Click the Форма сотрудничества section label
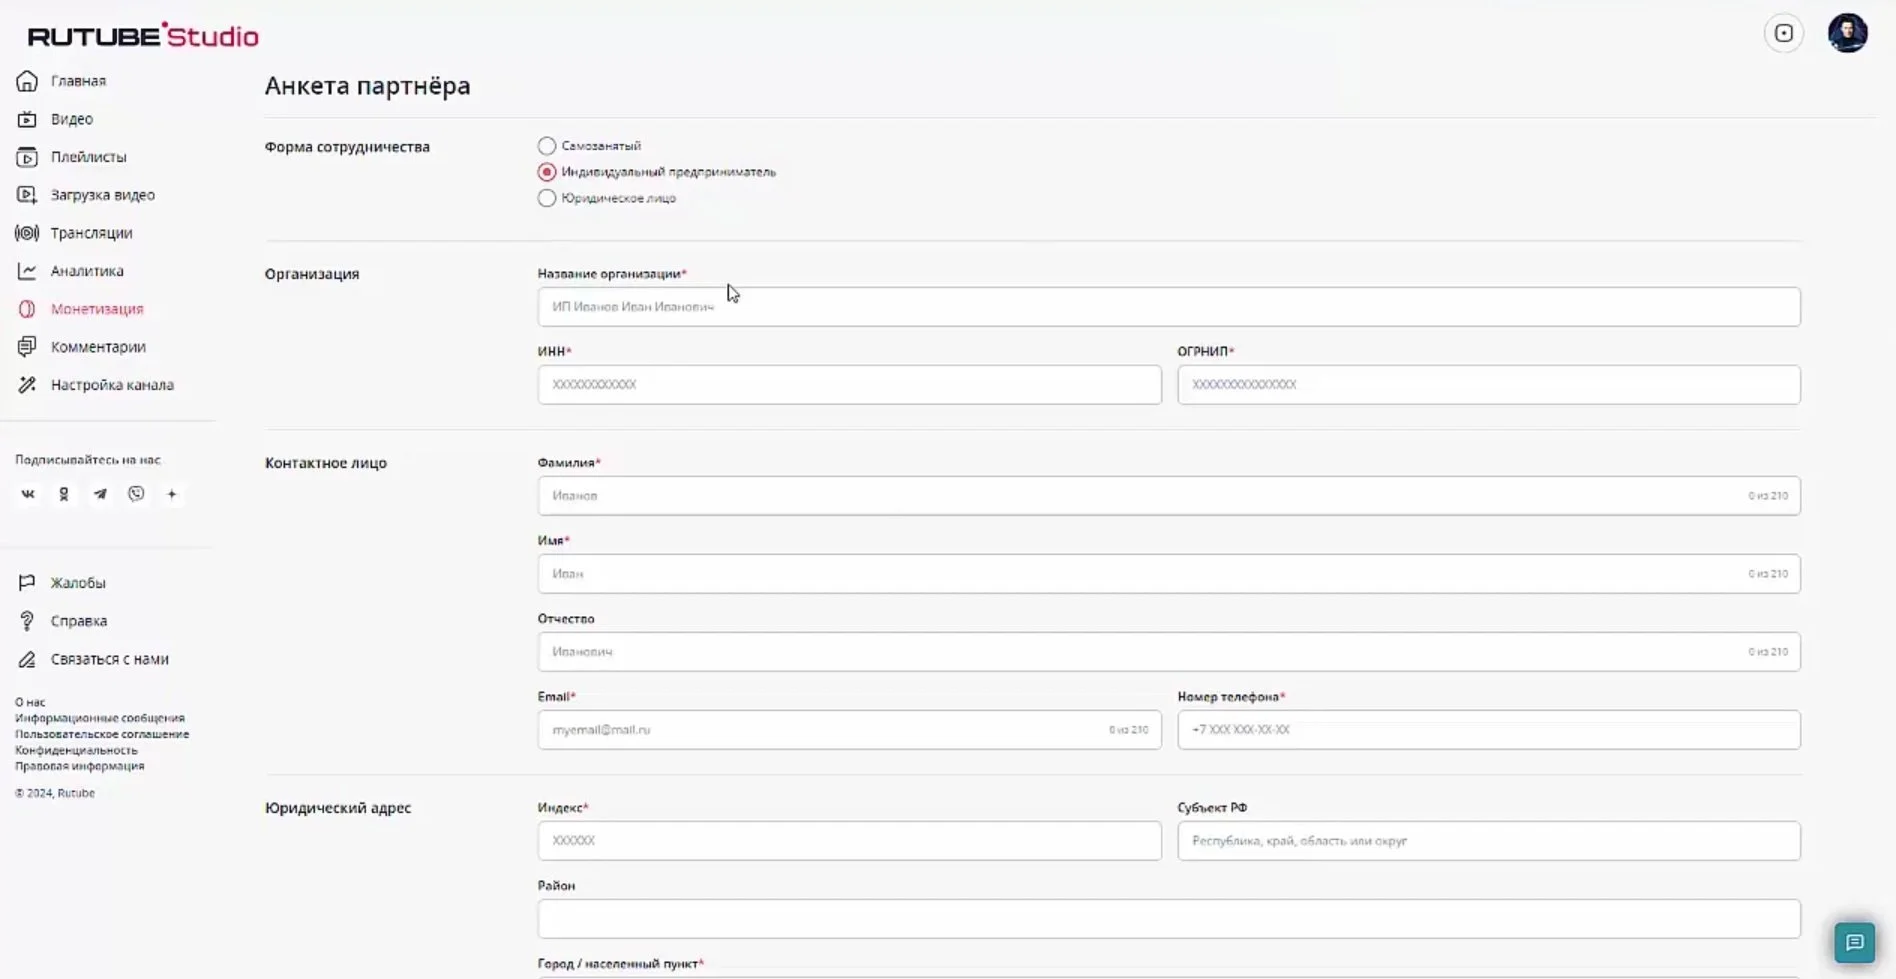The image size is (1896, 979). (x=347, y=147)
